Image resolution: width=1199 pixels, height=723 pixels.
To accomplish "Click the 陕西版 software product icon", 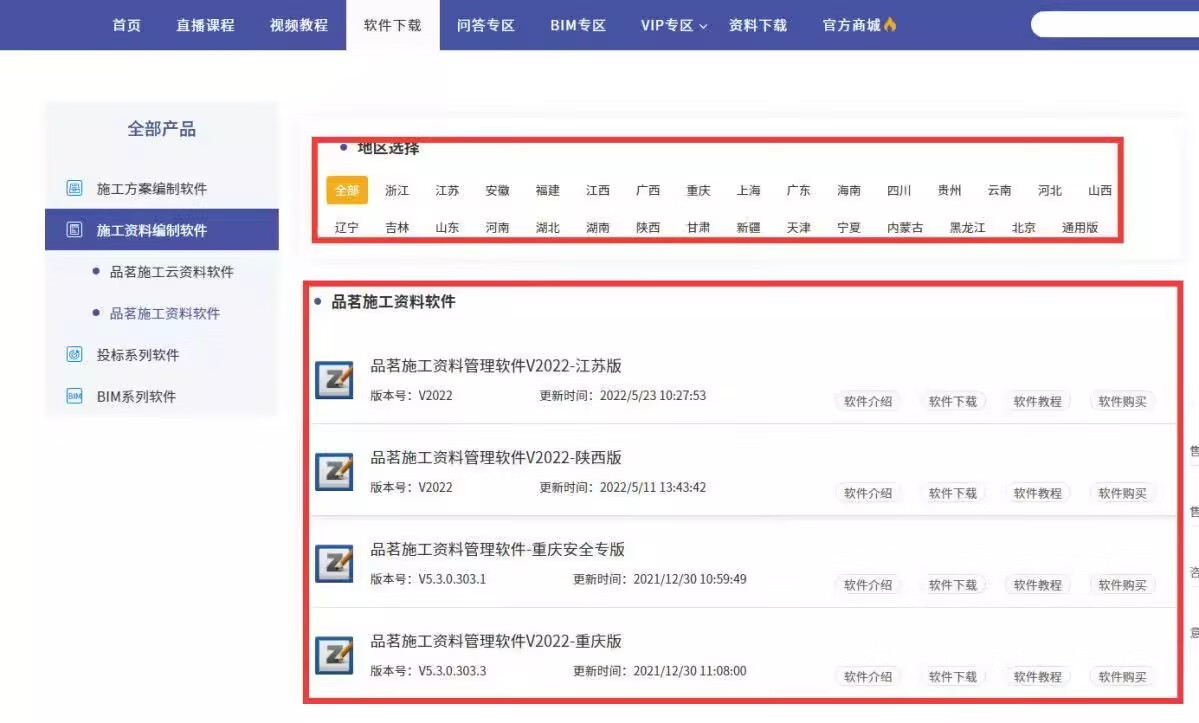I will (x=334, y=472).
